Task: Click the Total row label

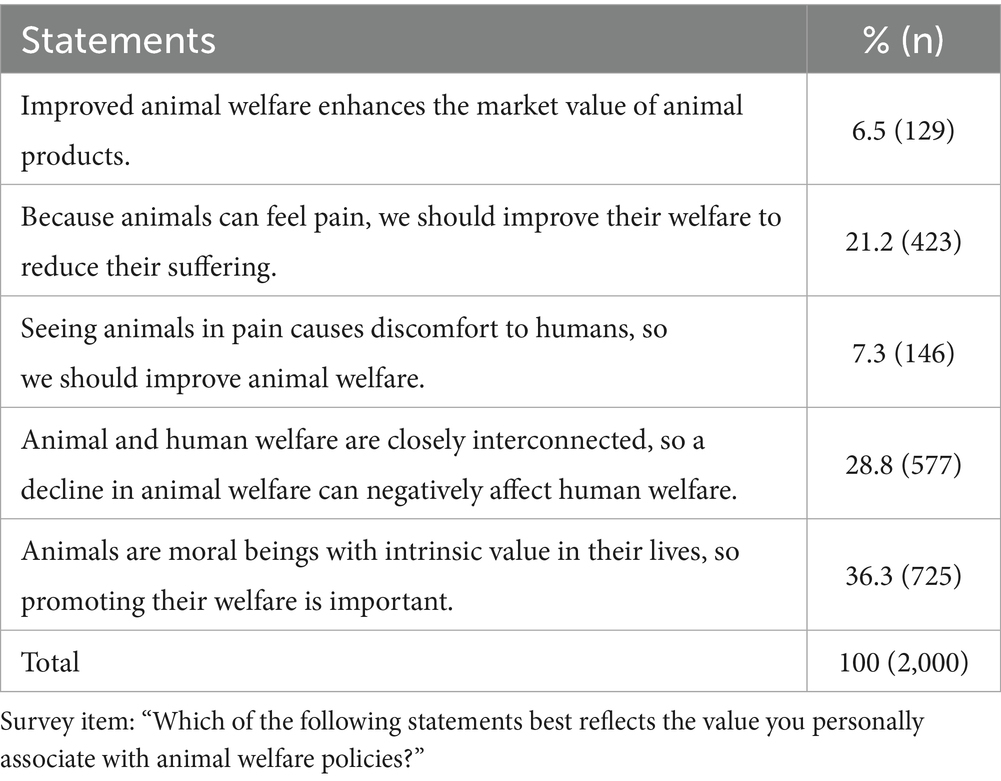Action: (50, 662)
